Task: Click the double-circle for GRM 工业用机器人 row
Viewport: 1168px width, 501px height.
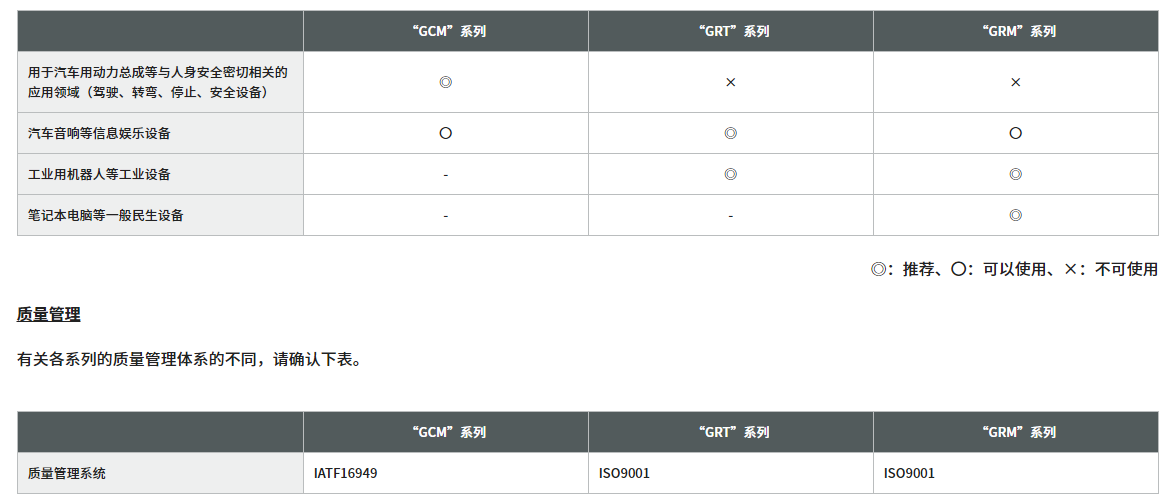Action: 1015,174
